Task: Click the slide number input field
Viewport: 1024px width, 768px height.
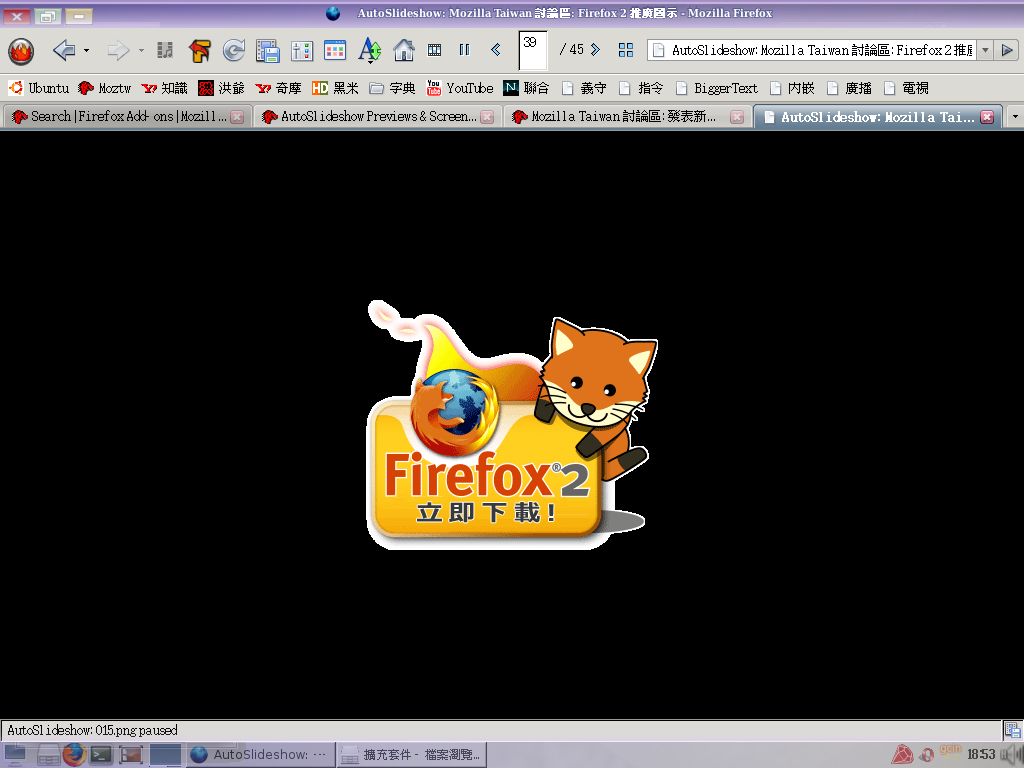Action: coord(532,50)
